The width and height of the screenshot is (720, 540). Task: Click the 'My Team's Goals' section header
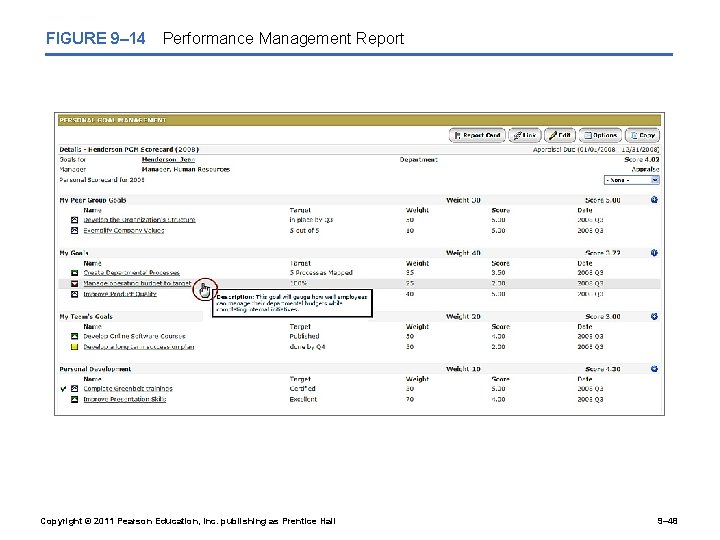pos(85,316)
